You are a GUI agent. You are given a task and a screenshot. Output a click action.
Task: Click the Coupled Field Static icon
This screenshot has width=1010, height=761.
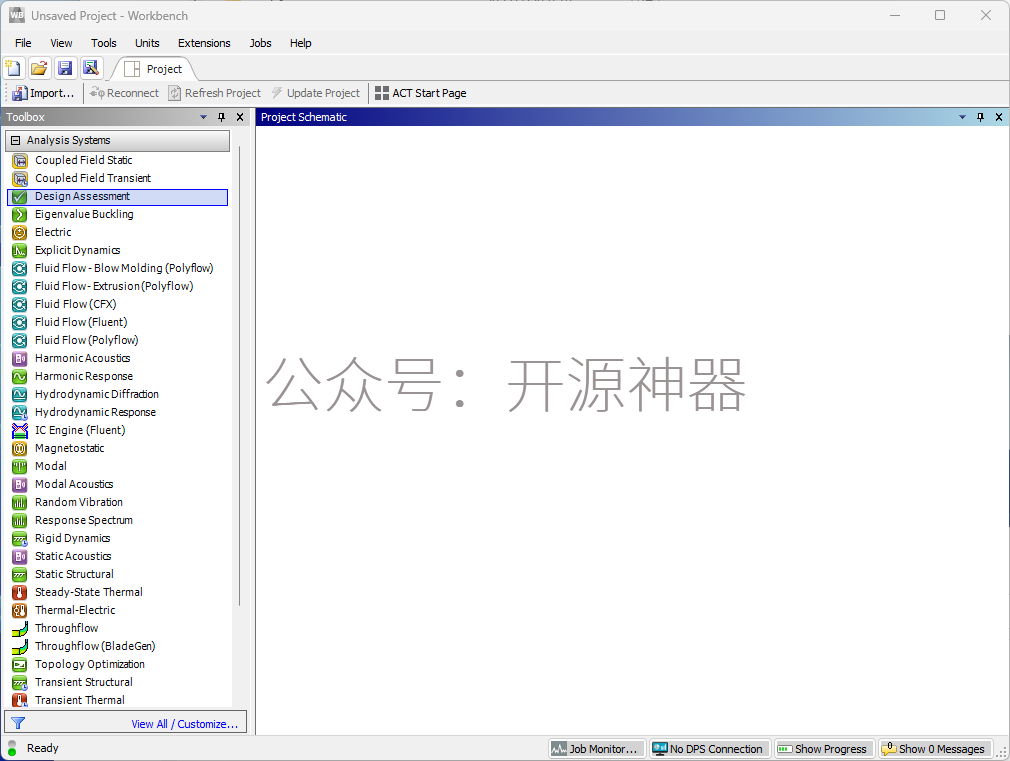pos(20,160)
